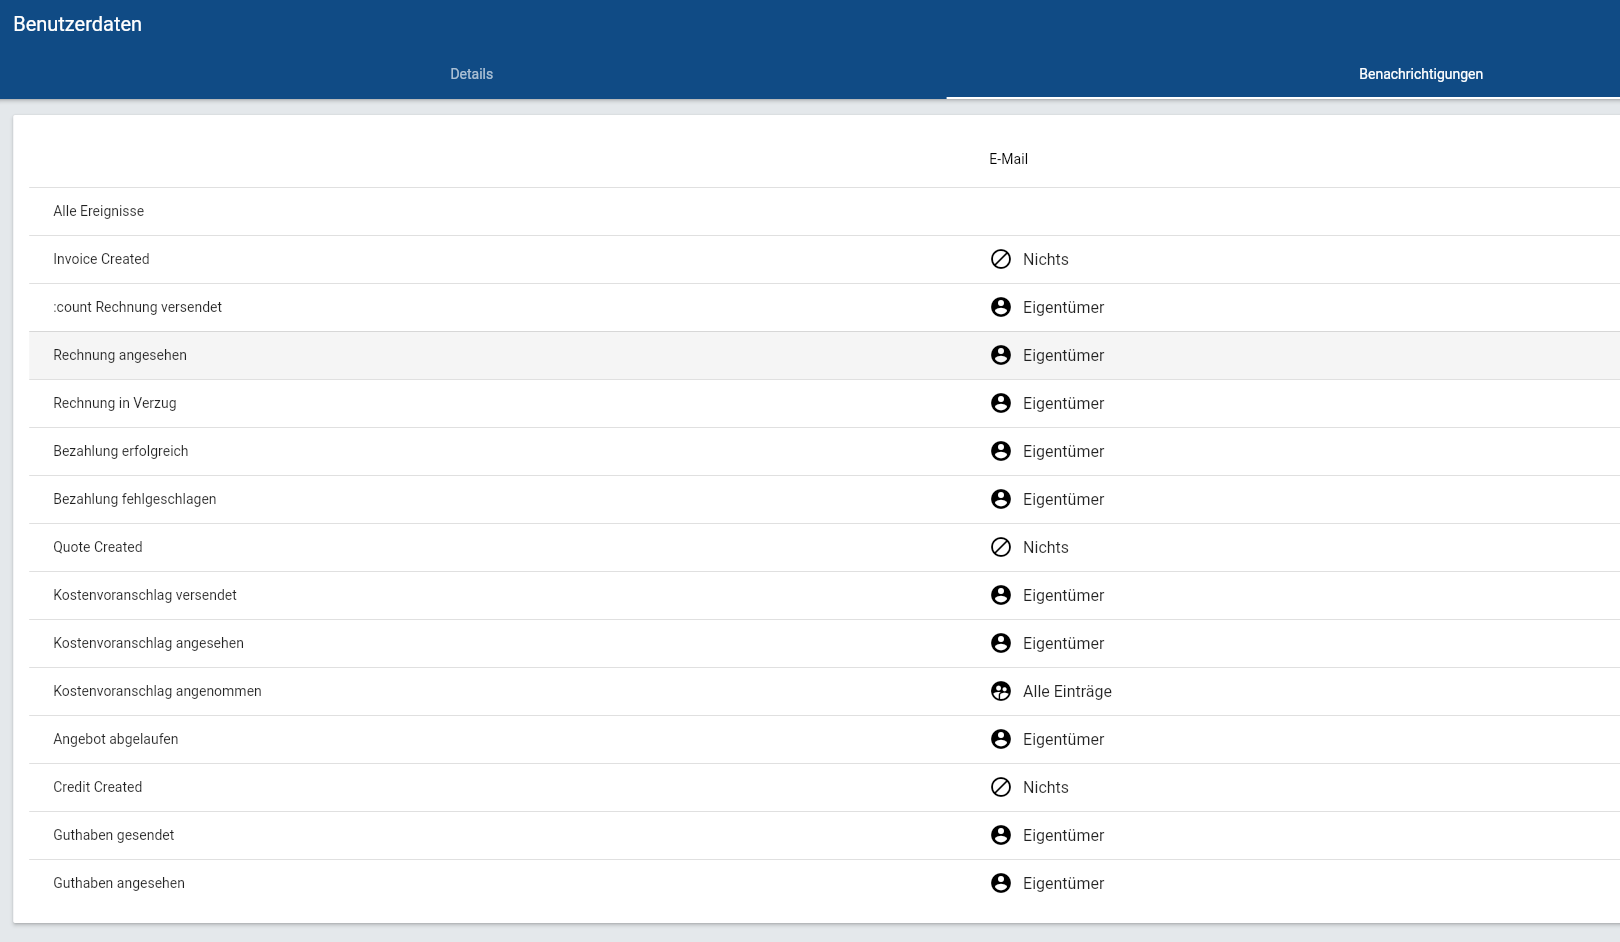Click the owner icon next to "Guthaben gesendet"
Viewport: 1620px width, 942px height.
point(1001,835)
